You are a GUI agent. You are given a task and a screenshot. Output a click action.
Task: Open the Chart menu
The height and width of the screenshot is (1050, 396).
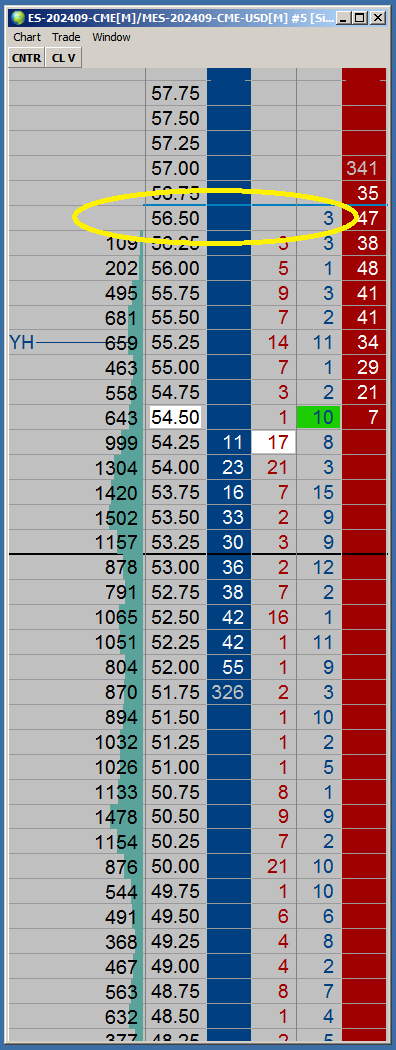tap(27, 38)
